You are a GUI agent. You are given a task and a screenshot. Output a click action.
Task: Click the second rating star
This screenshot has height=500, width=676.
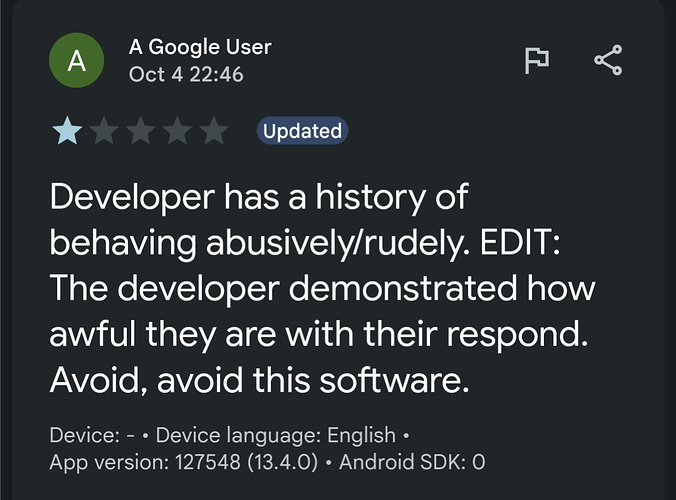tap(103, 131)
